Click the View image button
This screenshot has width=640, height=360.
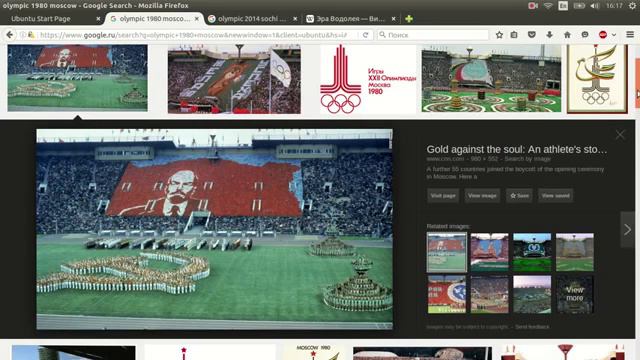point(482,196)
